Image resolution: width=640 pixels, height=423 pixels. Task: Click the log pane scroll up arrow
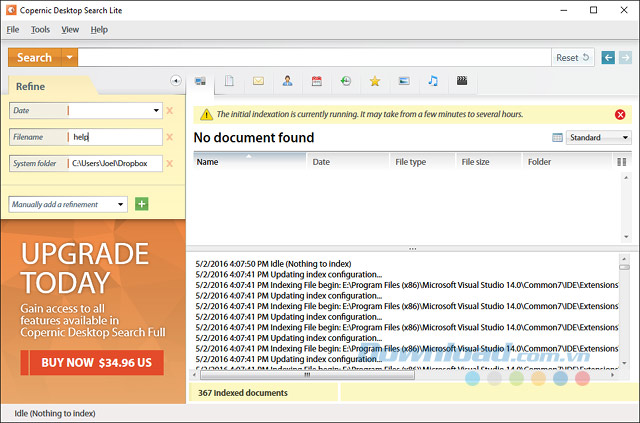pyautogui.click(x=624, y=259)
